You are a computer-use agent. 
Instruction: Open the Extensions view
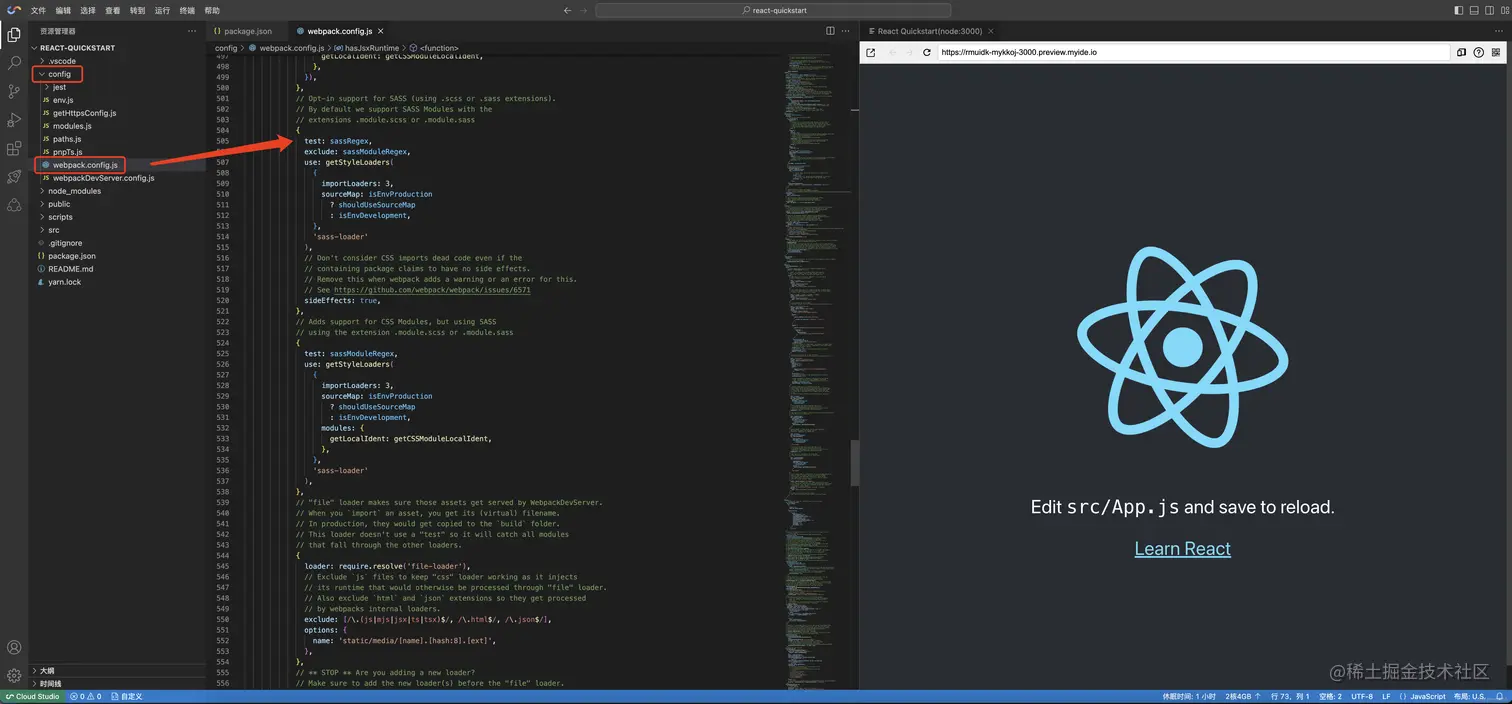(14, 148)
